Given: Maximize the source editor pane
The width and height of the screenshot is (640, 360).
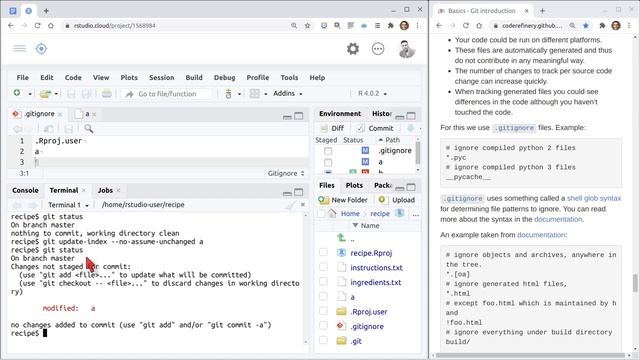Looking at the screenshot, I should [299, 116].
